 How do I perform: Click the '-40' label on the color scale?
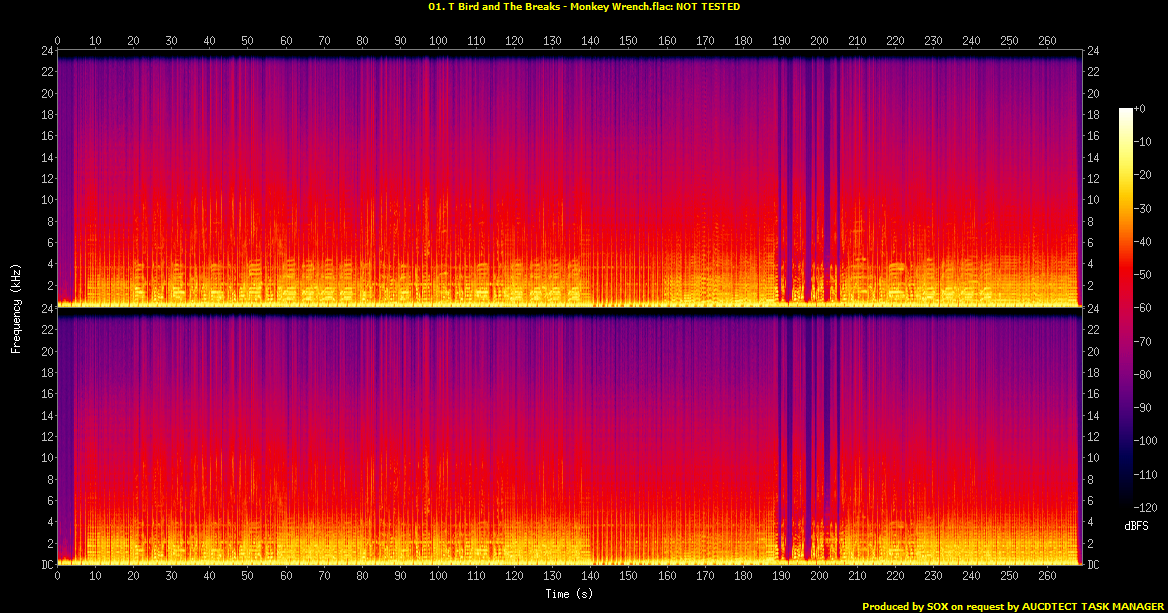pos(1143,241)
